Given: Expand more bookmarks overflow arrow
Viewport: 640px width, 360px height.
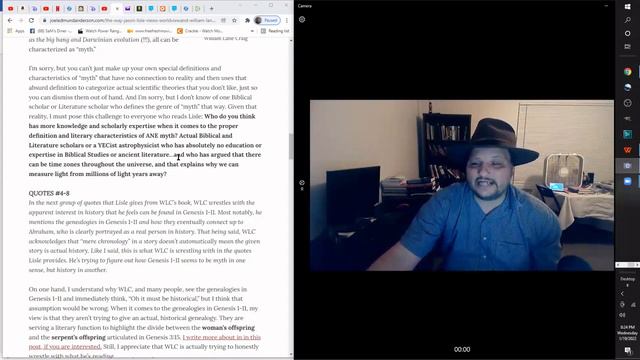Looking at the screenshot, I should [x=252, y=31].
